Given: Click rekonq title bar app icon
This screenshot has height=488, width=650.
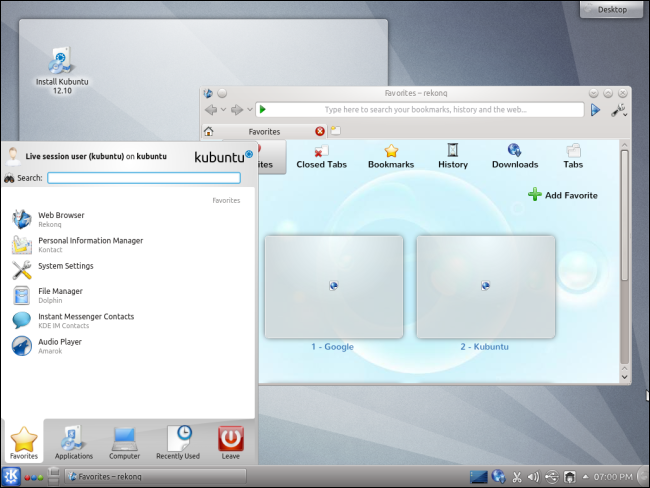Looking at the screenshot, I should tap(208, 93).
